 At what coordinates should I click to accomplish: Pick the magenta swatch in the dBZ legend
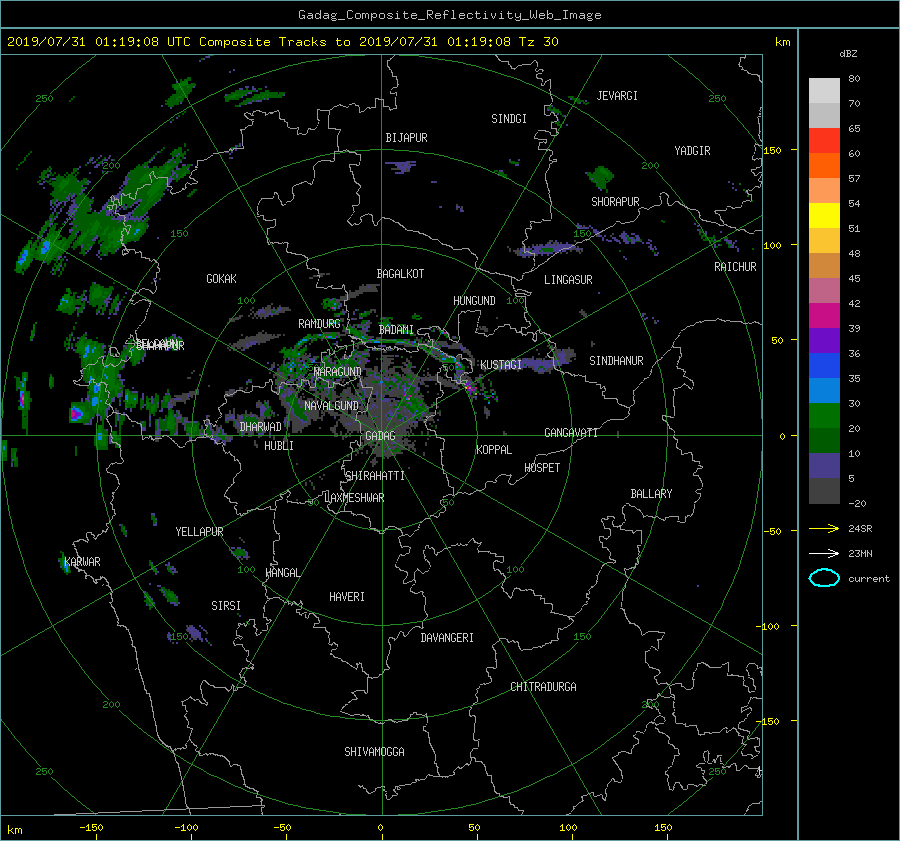click(x=824, y=316)
